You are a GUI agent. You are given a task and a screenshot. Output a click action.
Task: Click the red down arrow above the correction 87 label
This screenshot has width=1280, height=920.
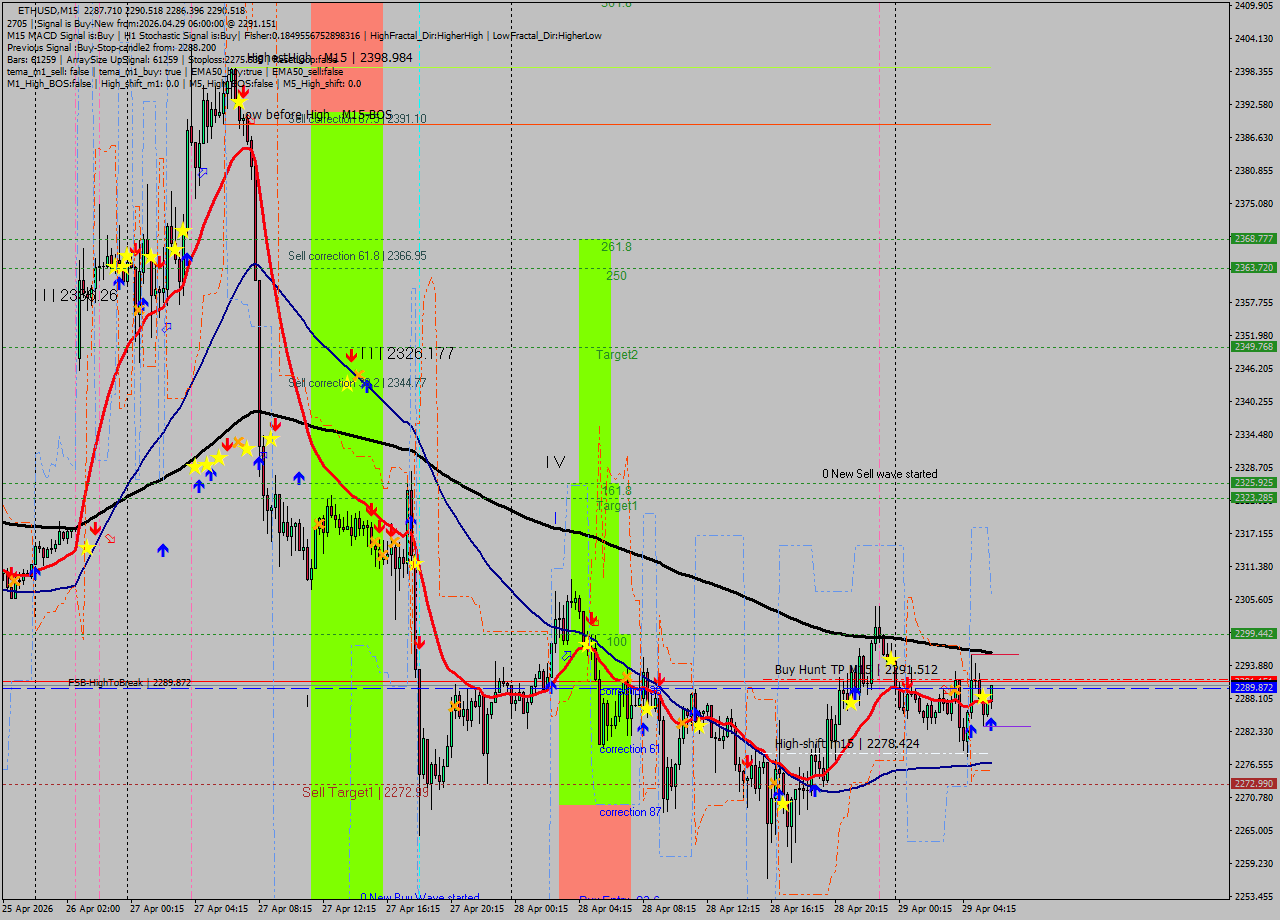tap(660, 679)
